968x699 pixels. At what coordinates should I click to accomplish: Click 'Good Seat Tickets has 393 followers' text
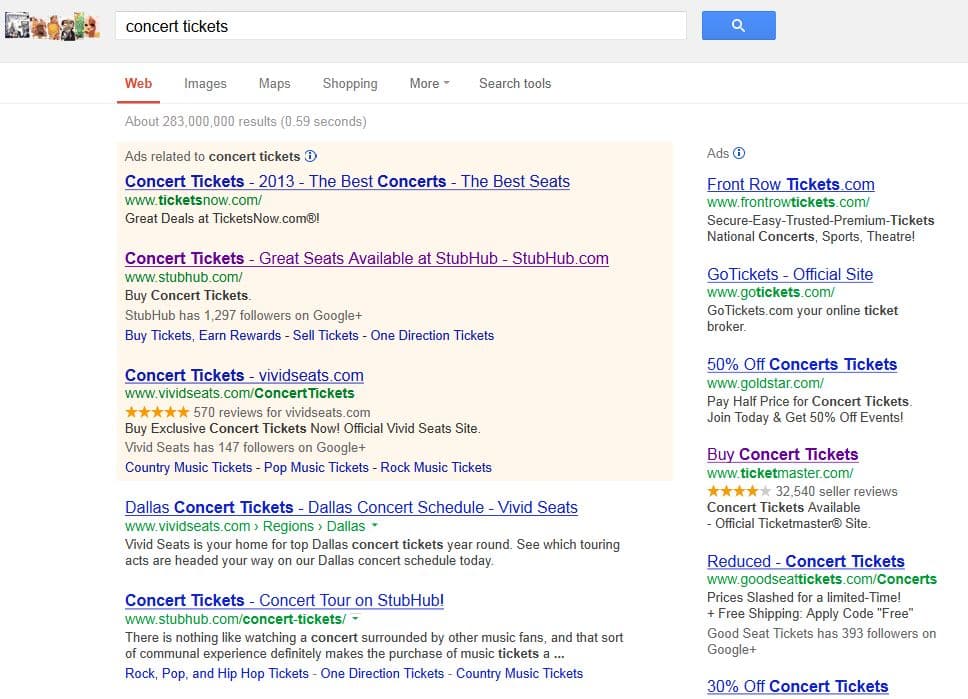click(822, 642)
